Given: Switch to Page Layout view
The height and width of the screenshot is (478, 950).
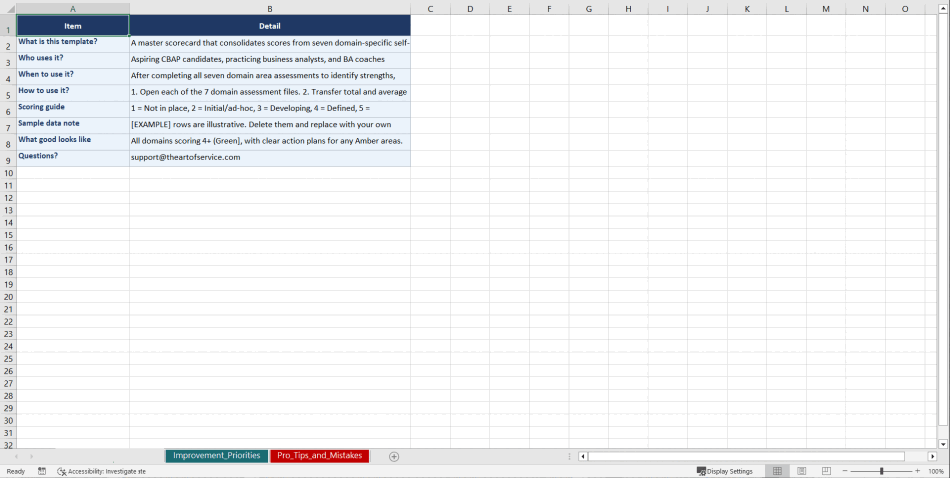Looking at the screenshot, I should click(801, 471).
